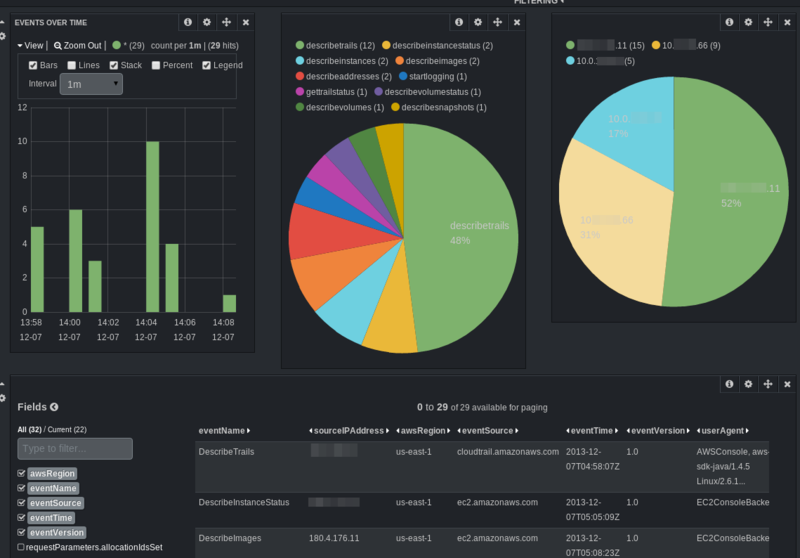The width and height of the screenshot is (800, 558).
Task: Show Current (22) fields
Action: 67,429
